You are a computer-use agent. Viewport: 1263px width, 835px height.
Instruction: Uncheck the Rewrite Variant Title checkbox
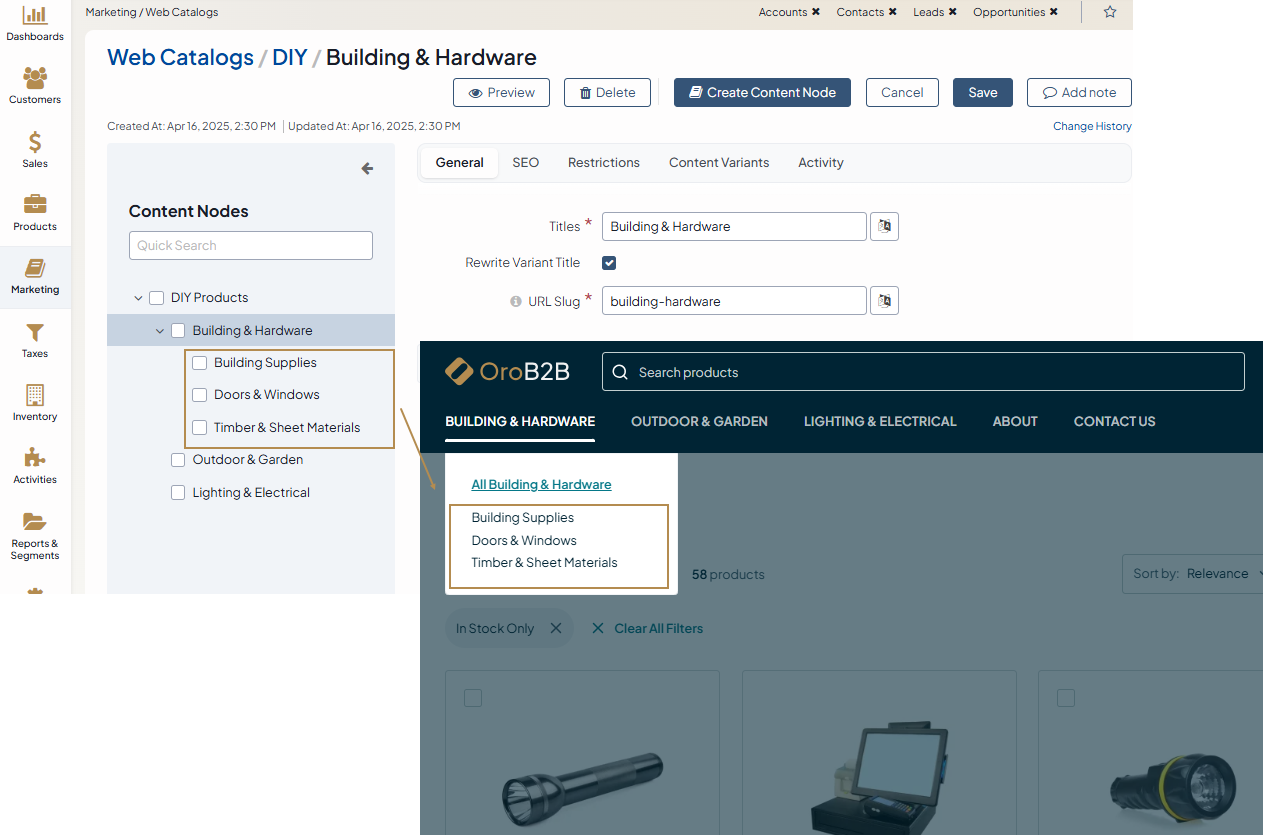[x=609, y=263]
